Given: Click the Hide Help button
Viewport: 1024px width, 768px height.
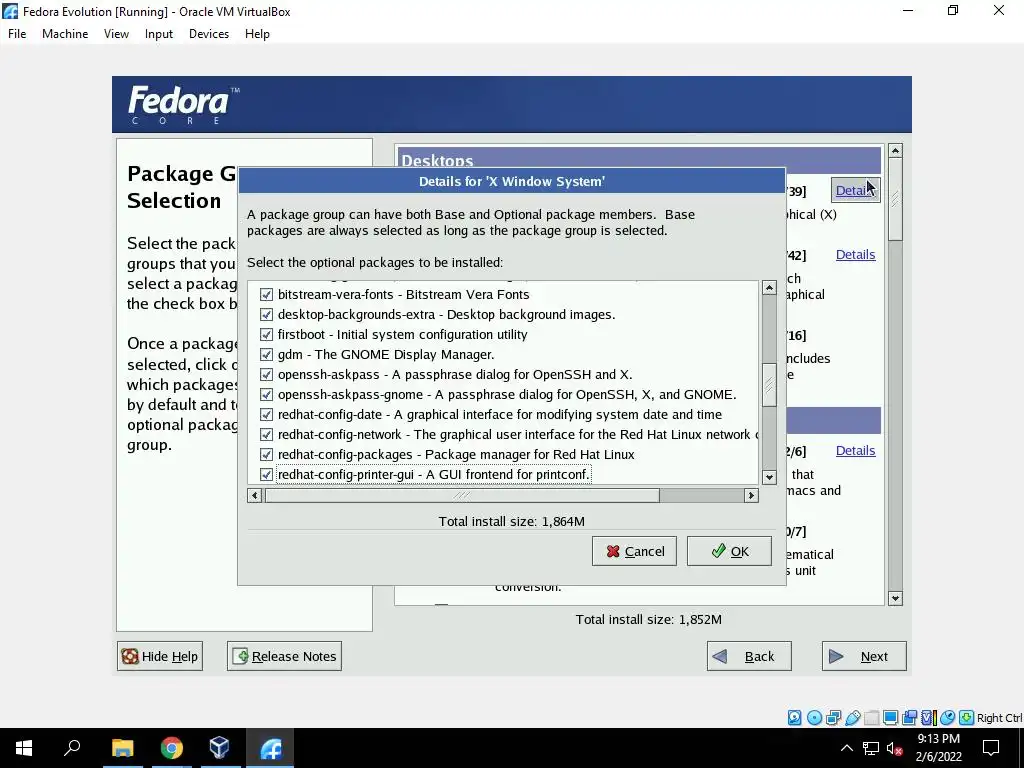Looking at the screenshot, I should [160, 656].
